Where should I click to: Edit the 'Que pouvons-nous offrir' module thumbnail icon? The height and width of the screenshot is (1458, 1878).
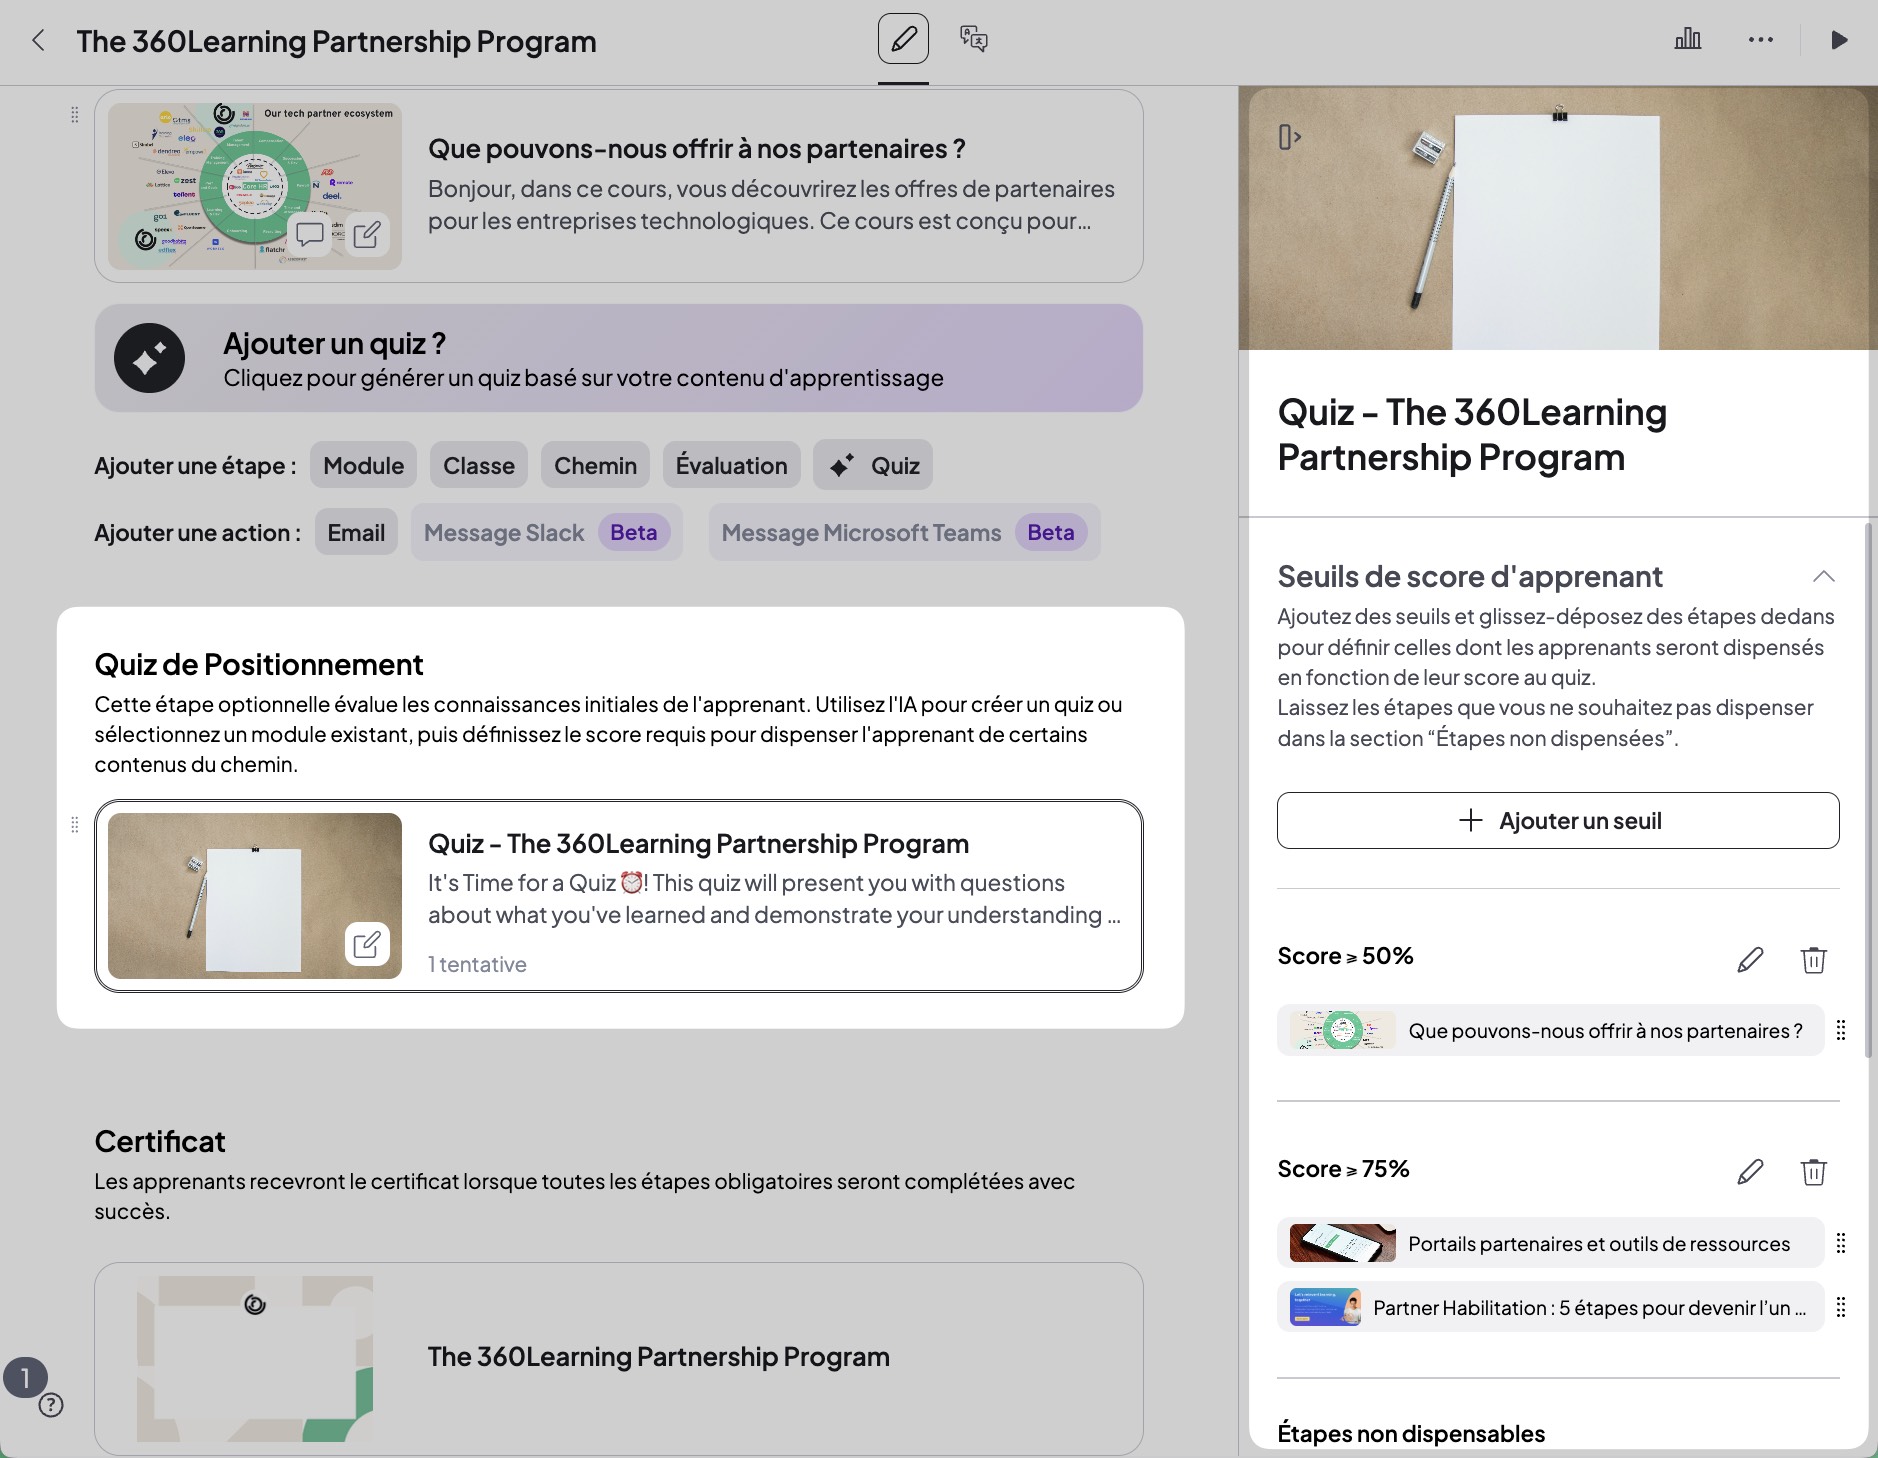367,235
